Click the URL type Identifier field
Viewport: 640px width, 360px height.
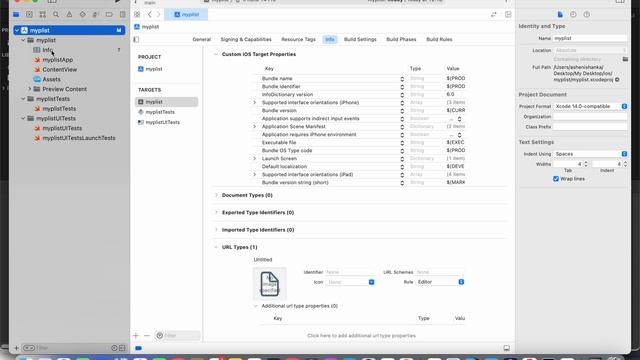349,272
